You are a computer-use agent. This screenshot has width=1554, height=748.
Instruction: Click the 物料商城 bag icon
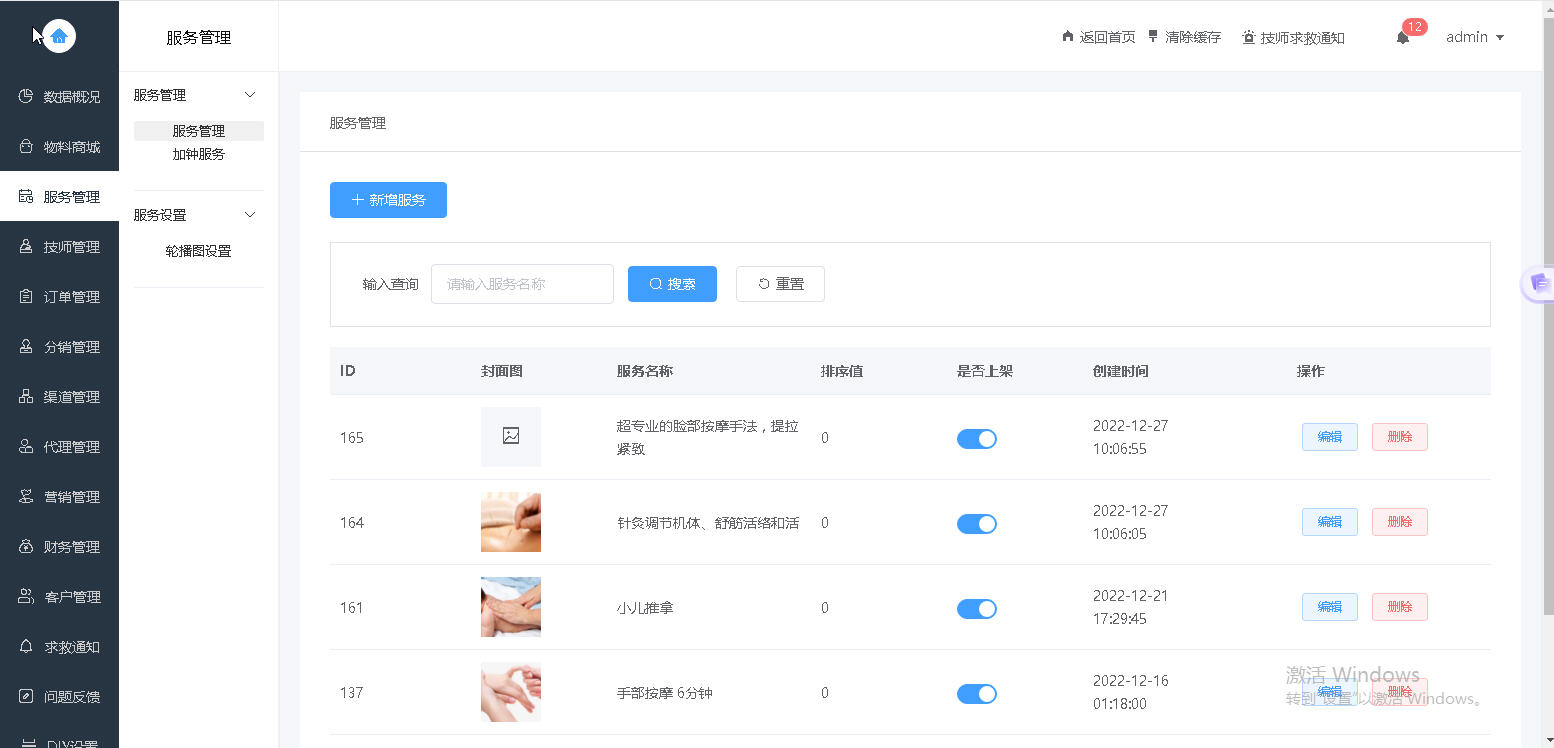[27, 147]
